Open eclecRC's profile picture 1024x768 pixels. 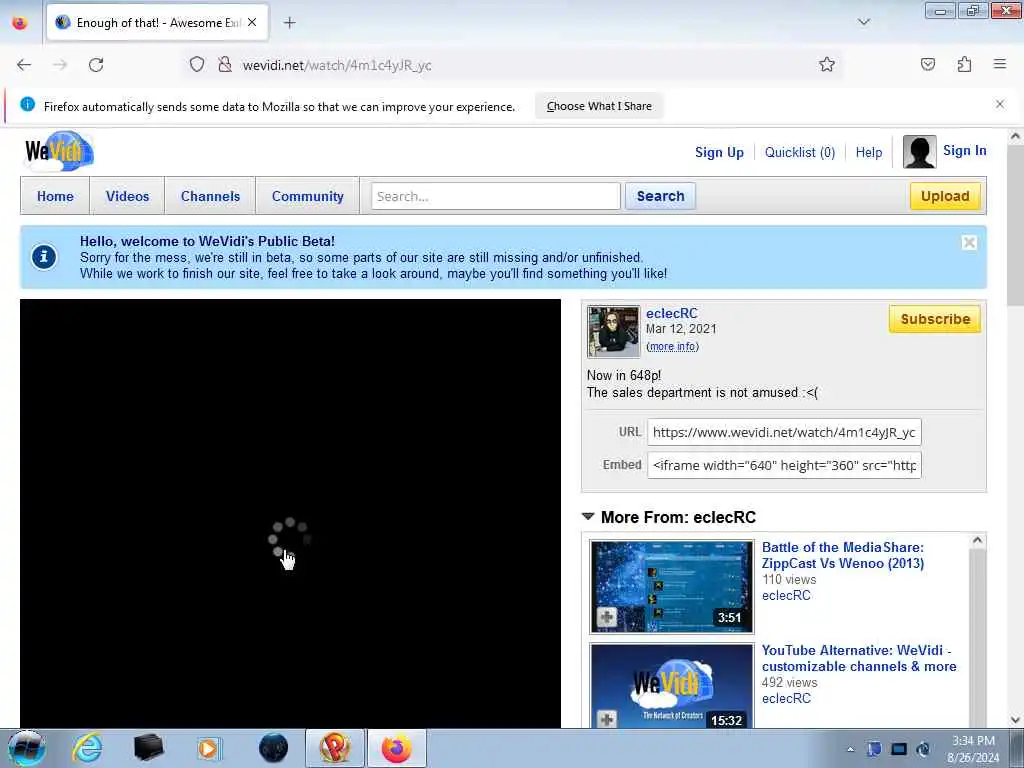click(x=613, y=332)
